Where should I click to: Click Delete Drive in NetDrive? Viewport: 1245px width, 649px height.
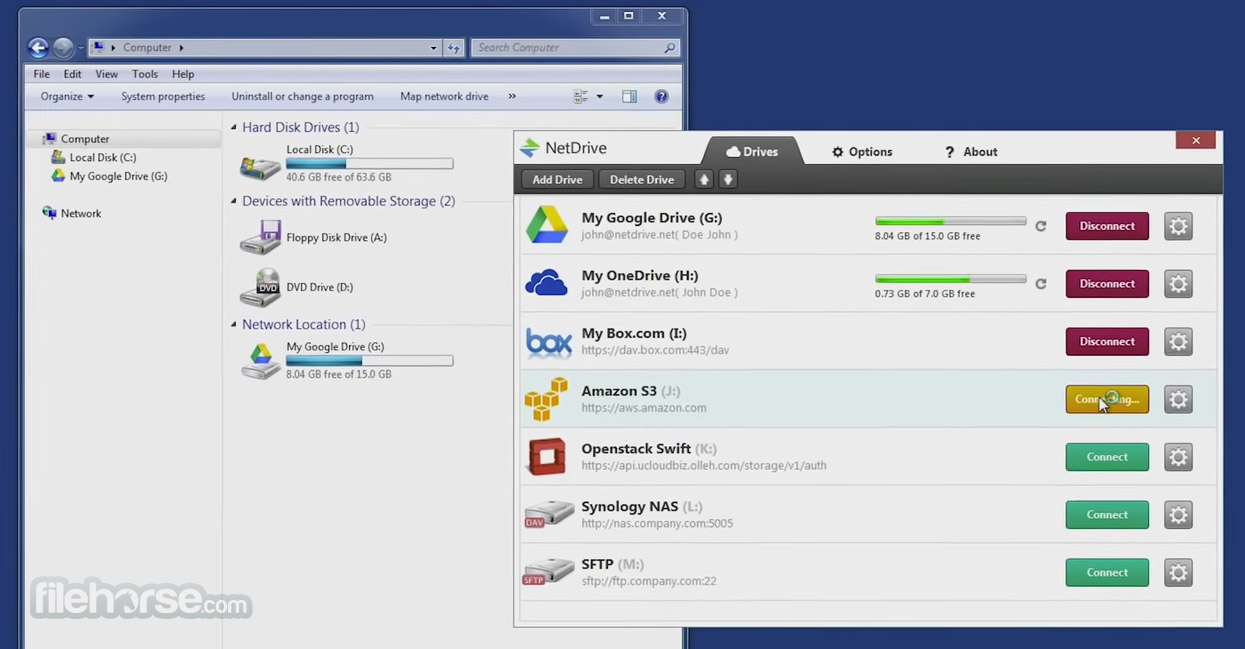(x=642, y=180)
